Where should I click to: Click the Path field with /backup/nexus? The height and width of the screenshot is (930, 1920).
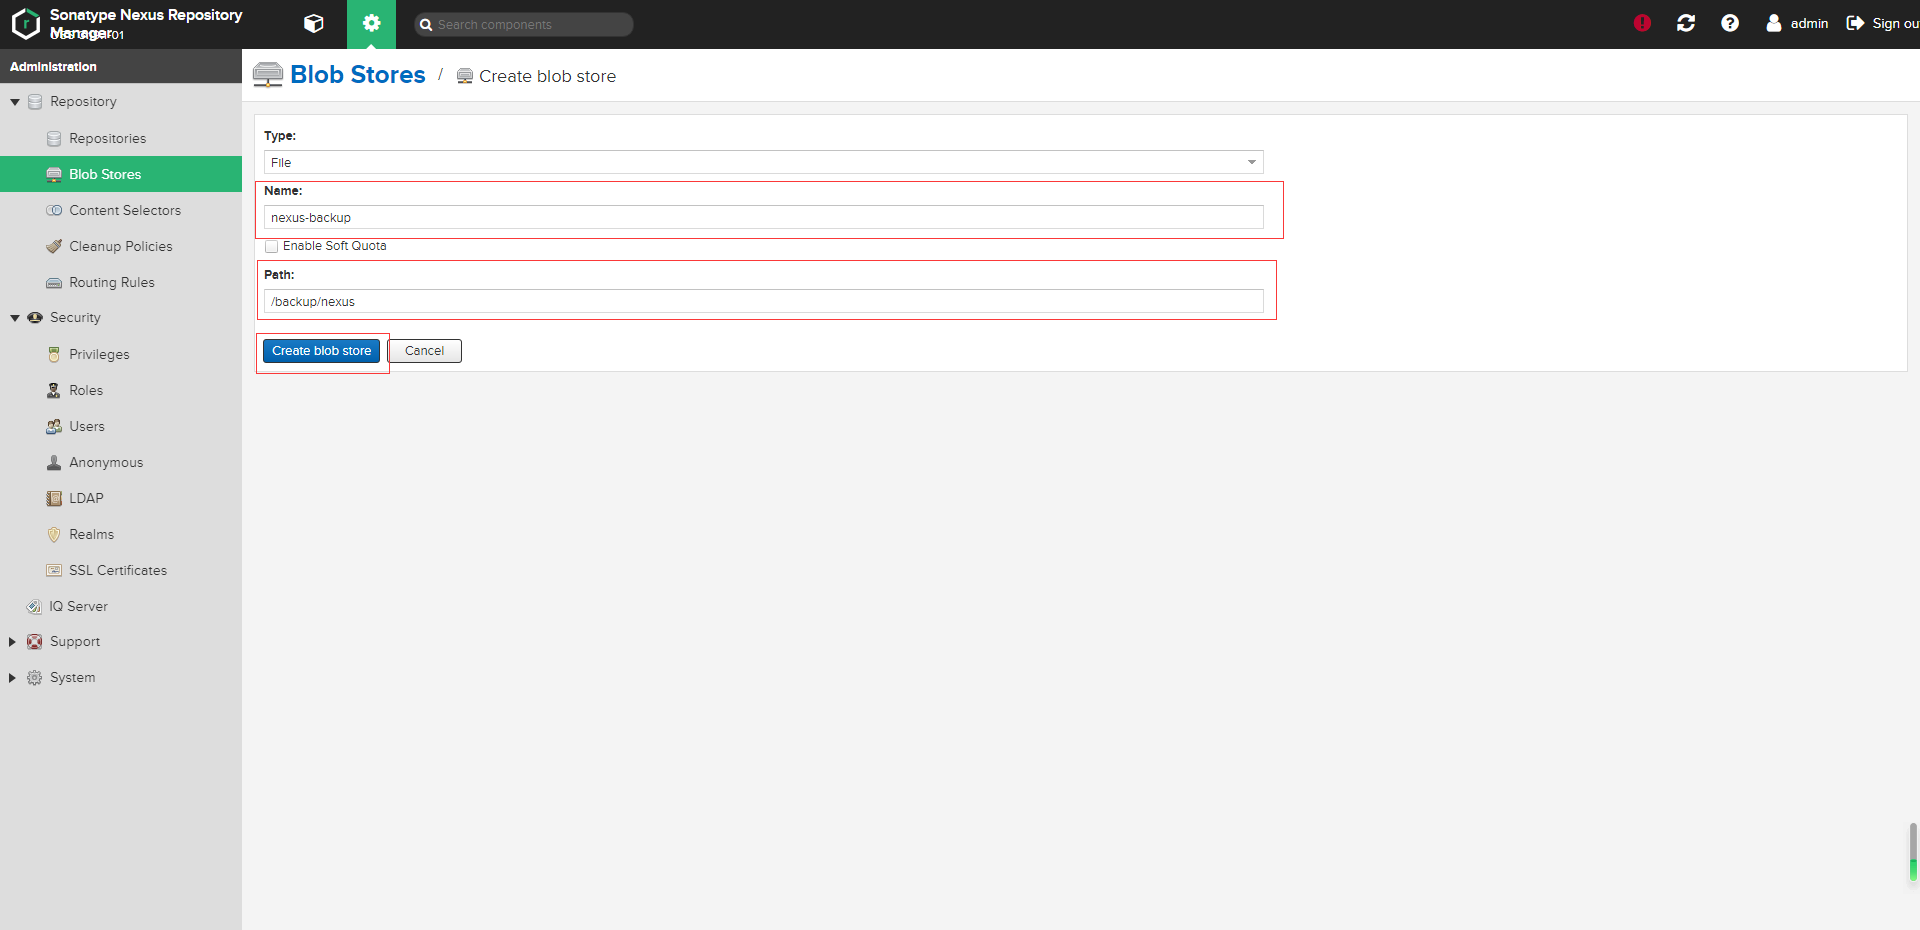coord(764,301)
